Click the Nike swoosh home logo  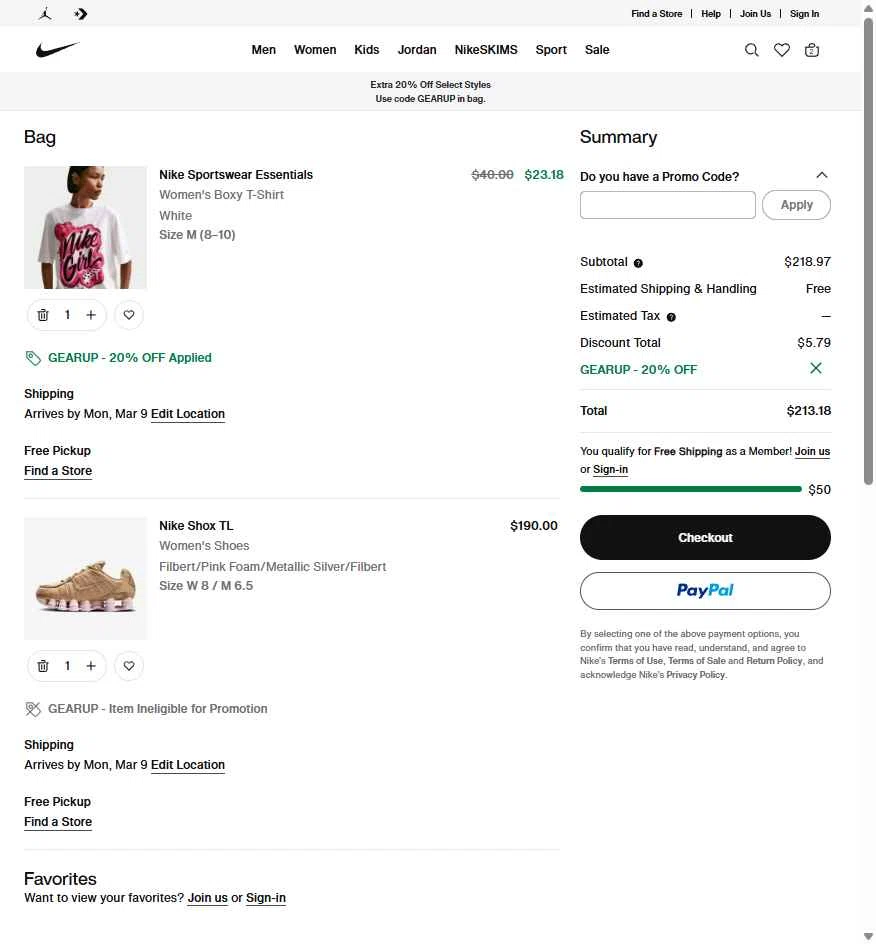pyautogui.click(x=57, y=50)
